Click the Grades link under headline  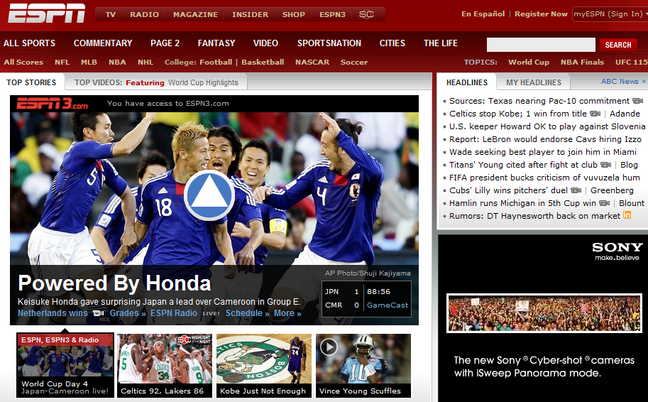click(x=127, y=313)
